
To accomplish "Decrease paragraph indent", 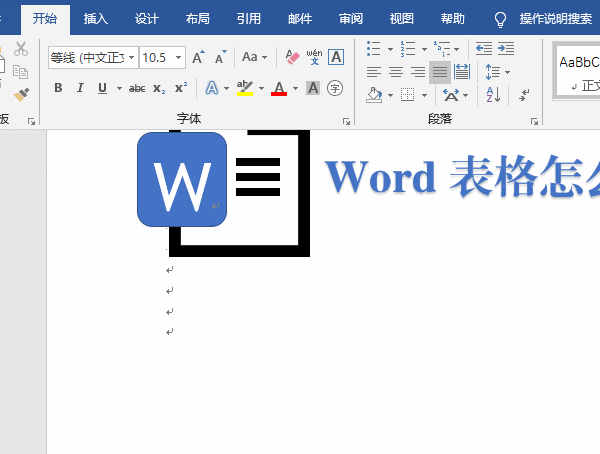I will pos(484,49).
